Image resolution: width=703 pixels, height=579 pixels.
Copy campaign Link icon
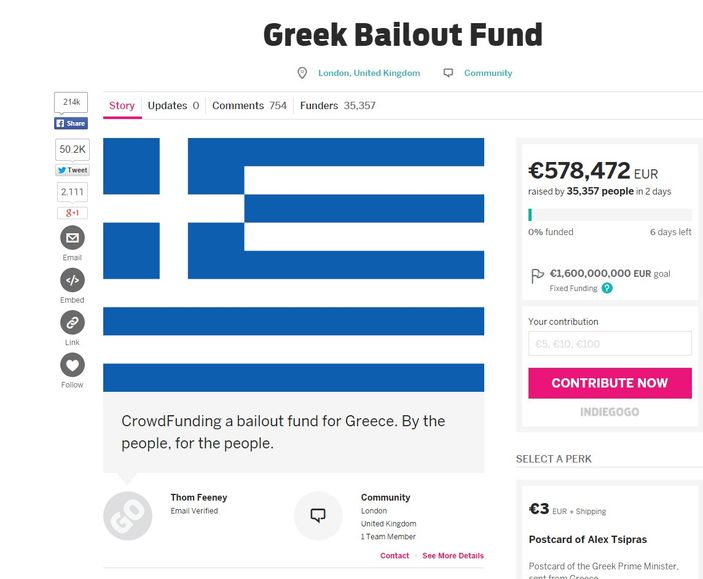72,322
